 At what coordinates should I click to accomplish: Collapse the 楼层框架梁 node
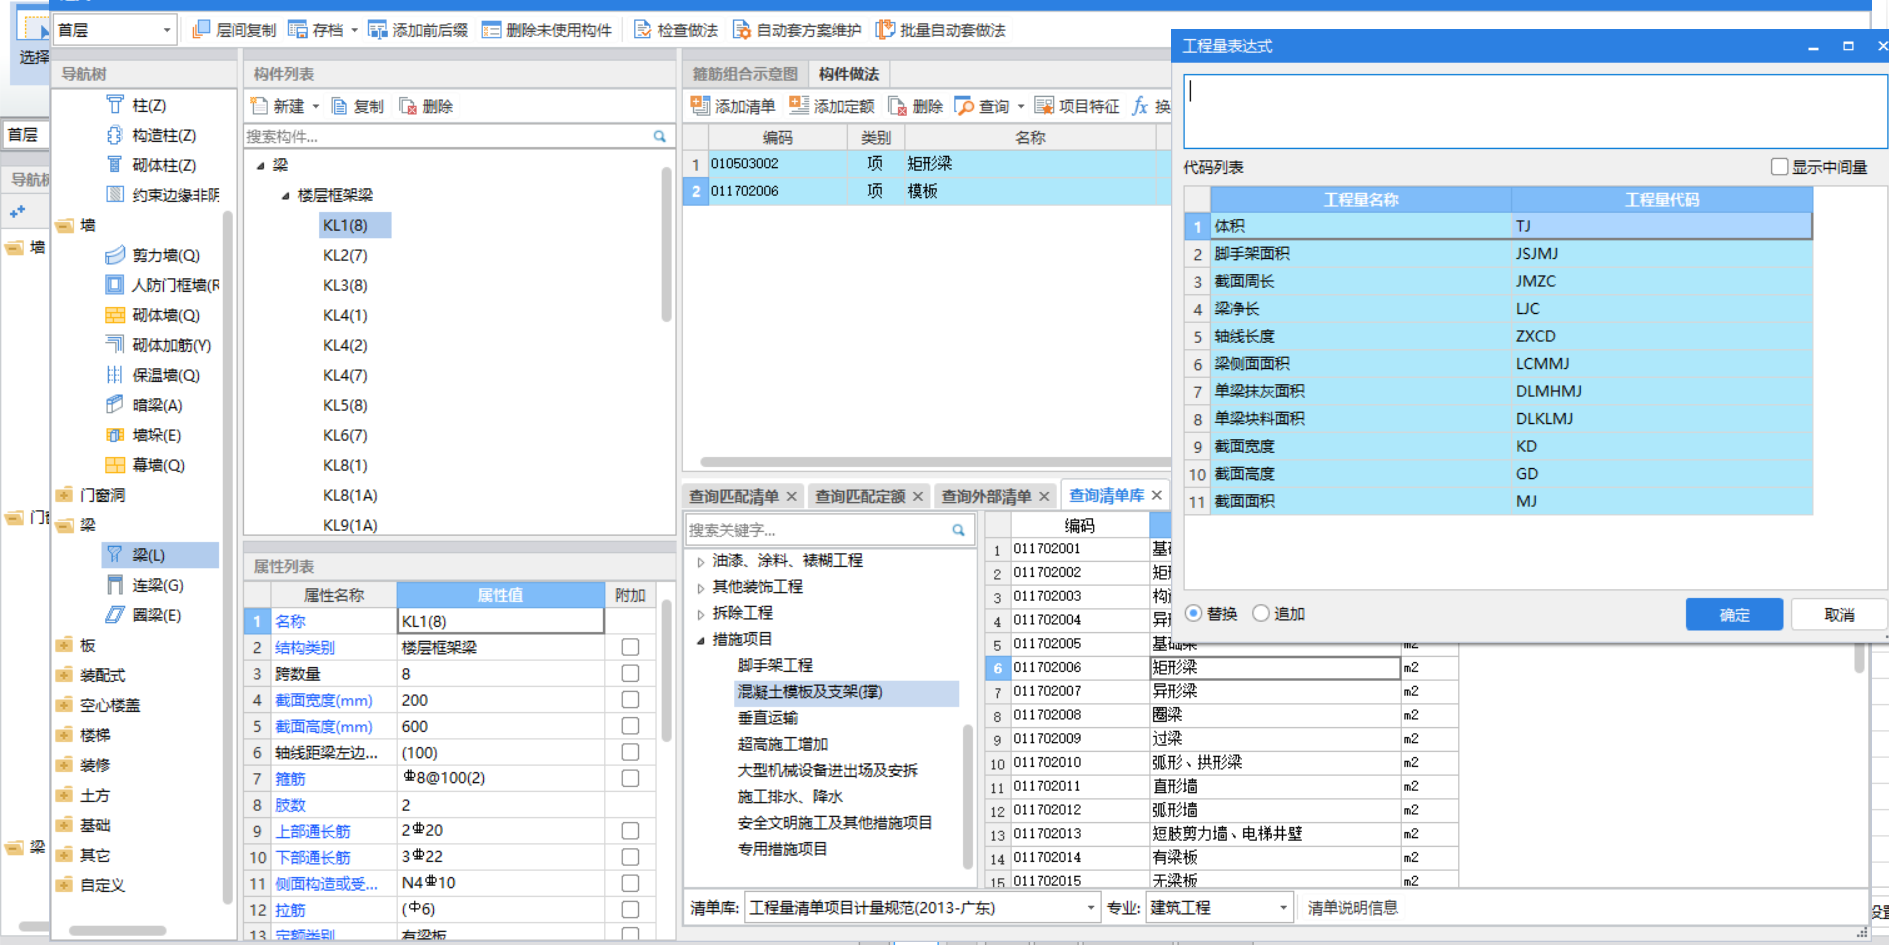point(285,195)
